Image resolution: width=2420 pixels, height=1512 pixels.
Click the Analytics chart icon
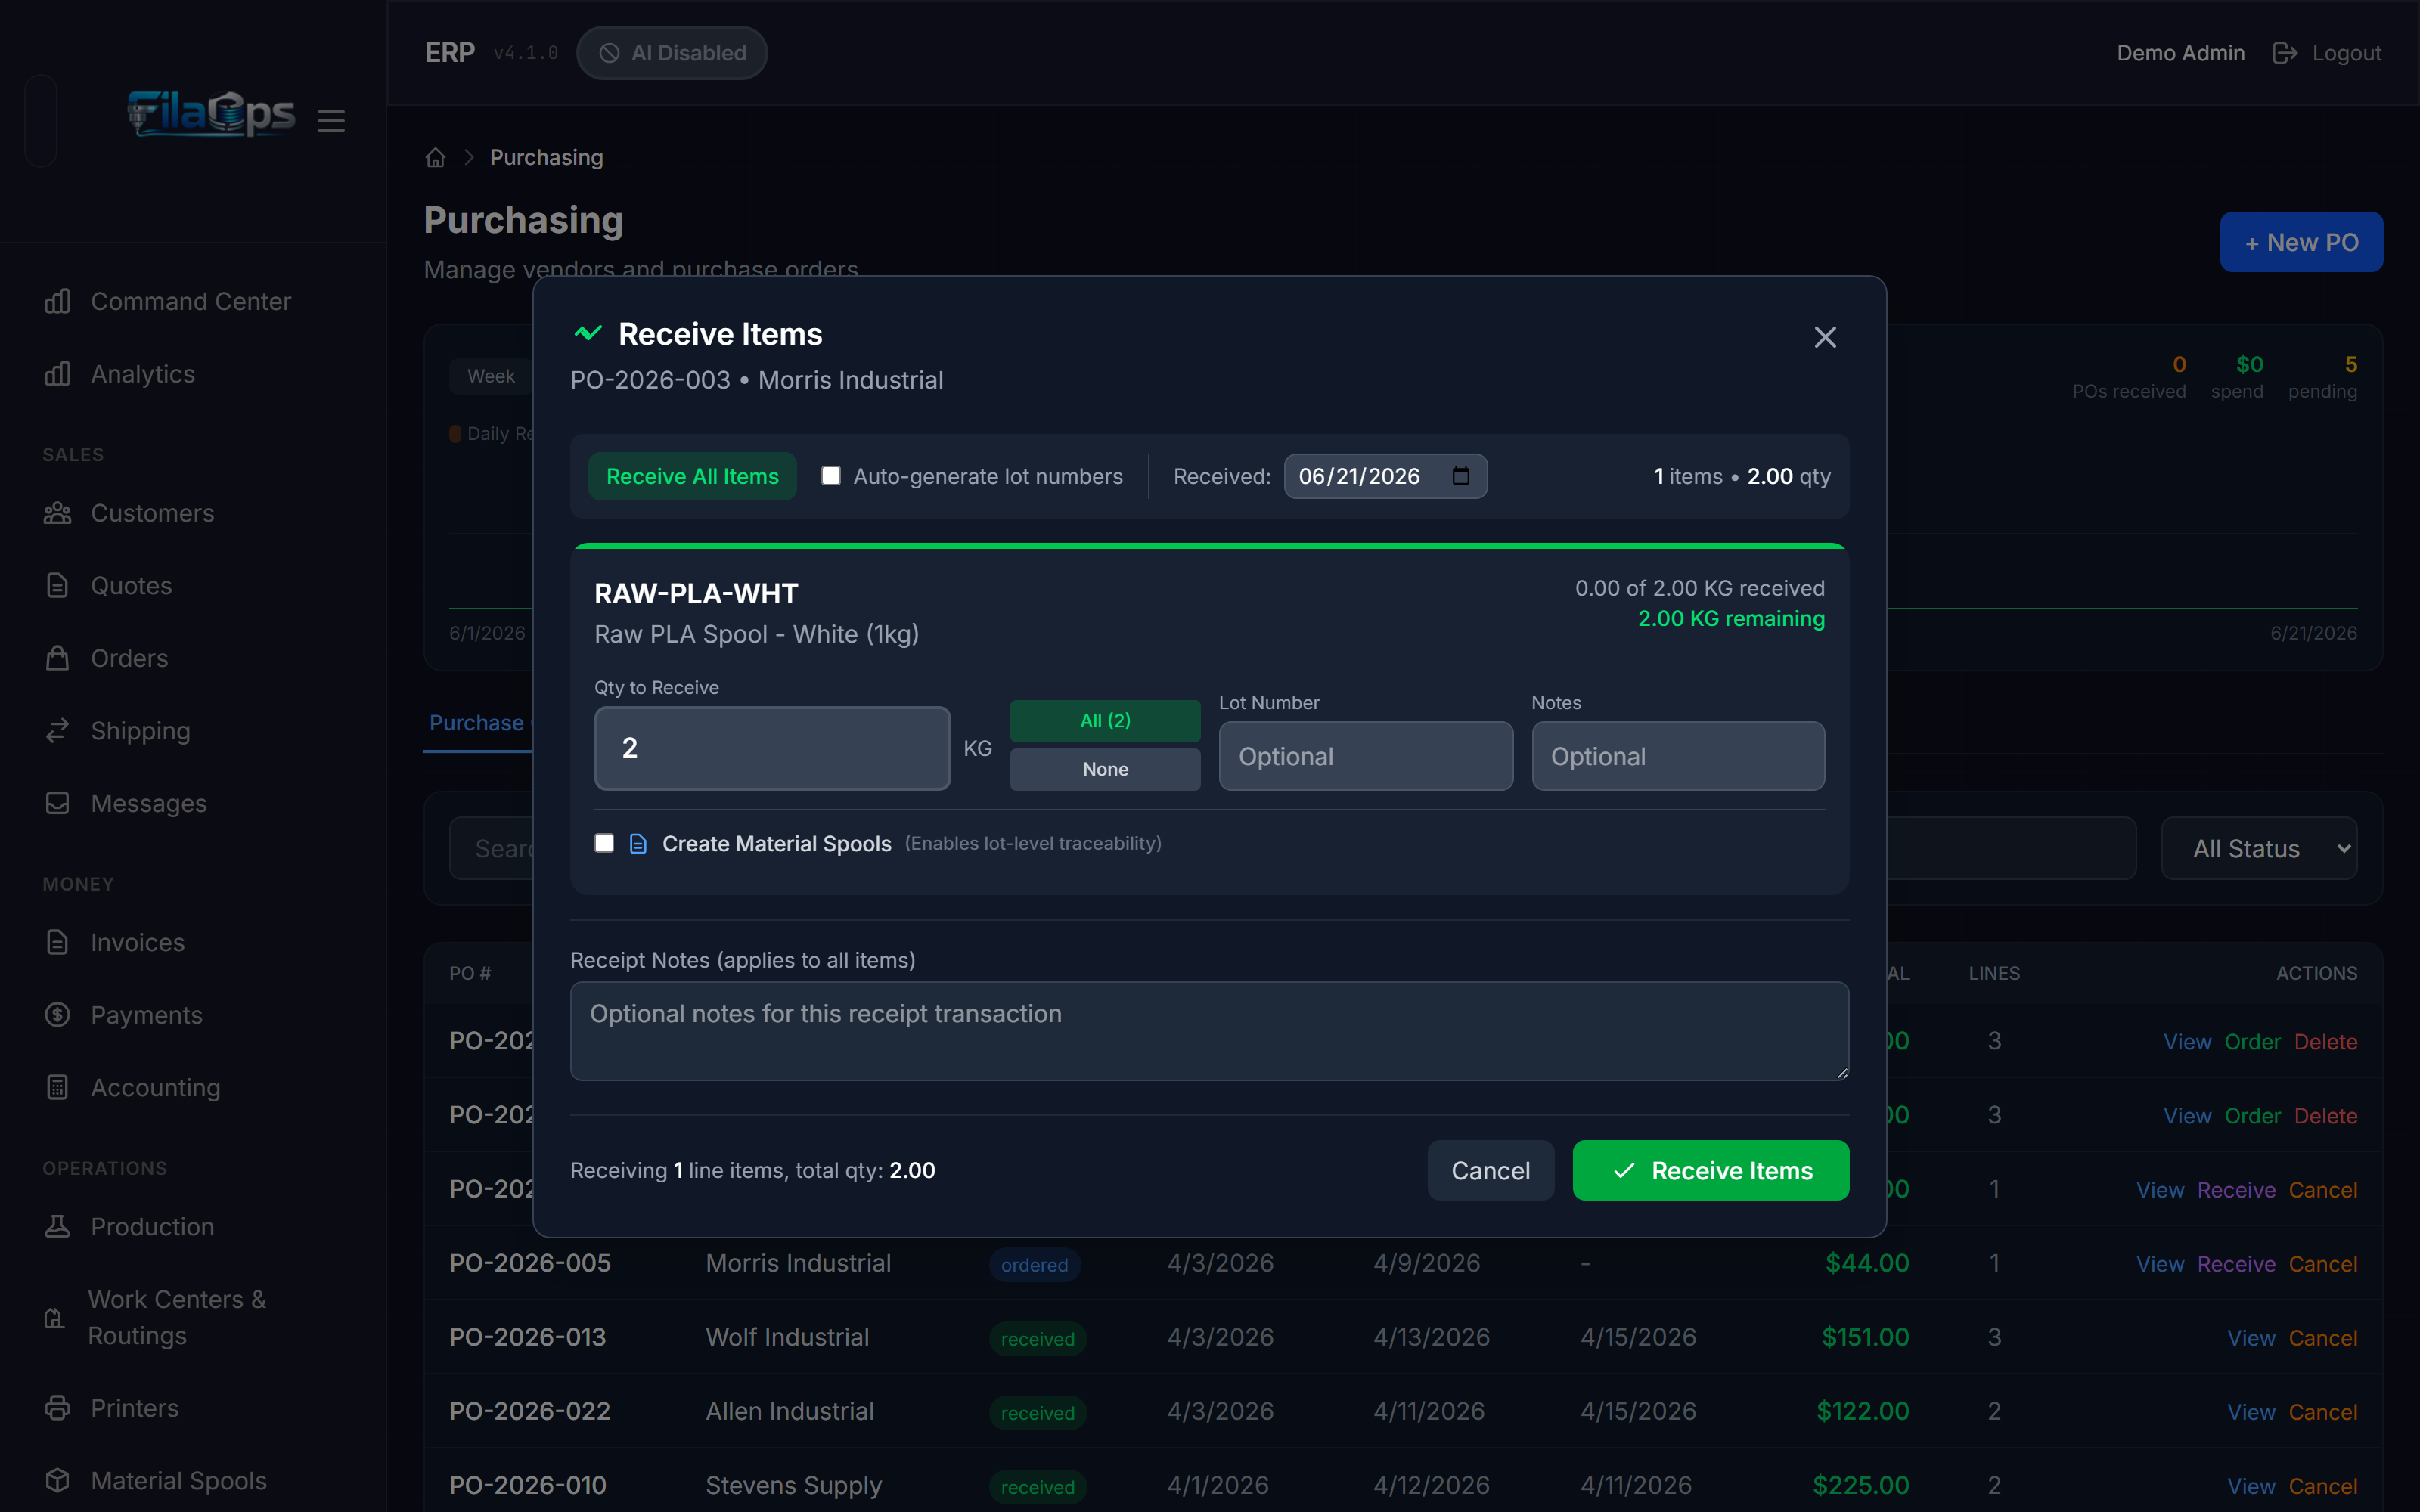(57, 374)
